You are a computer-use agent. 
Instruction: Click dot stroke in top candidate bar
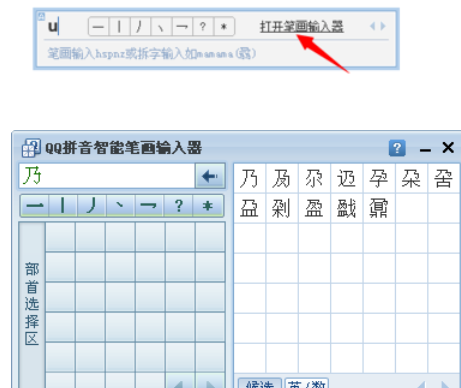[161, 27]
